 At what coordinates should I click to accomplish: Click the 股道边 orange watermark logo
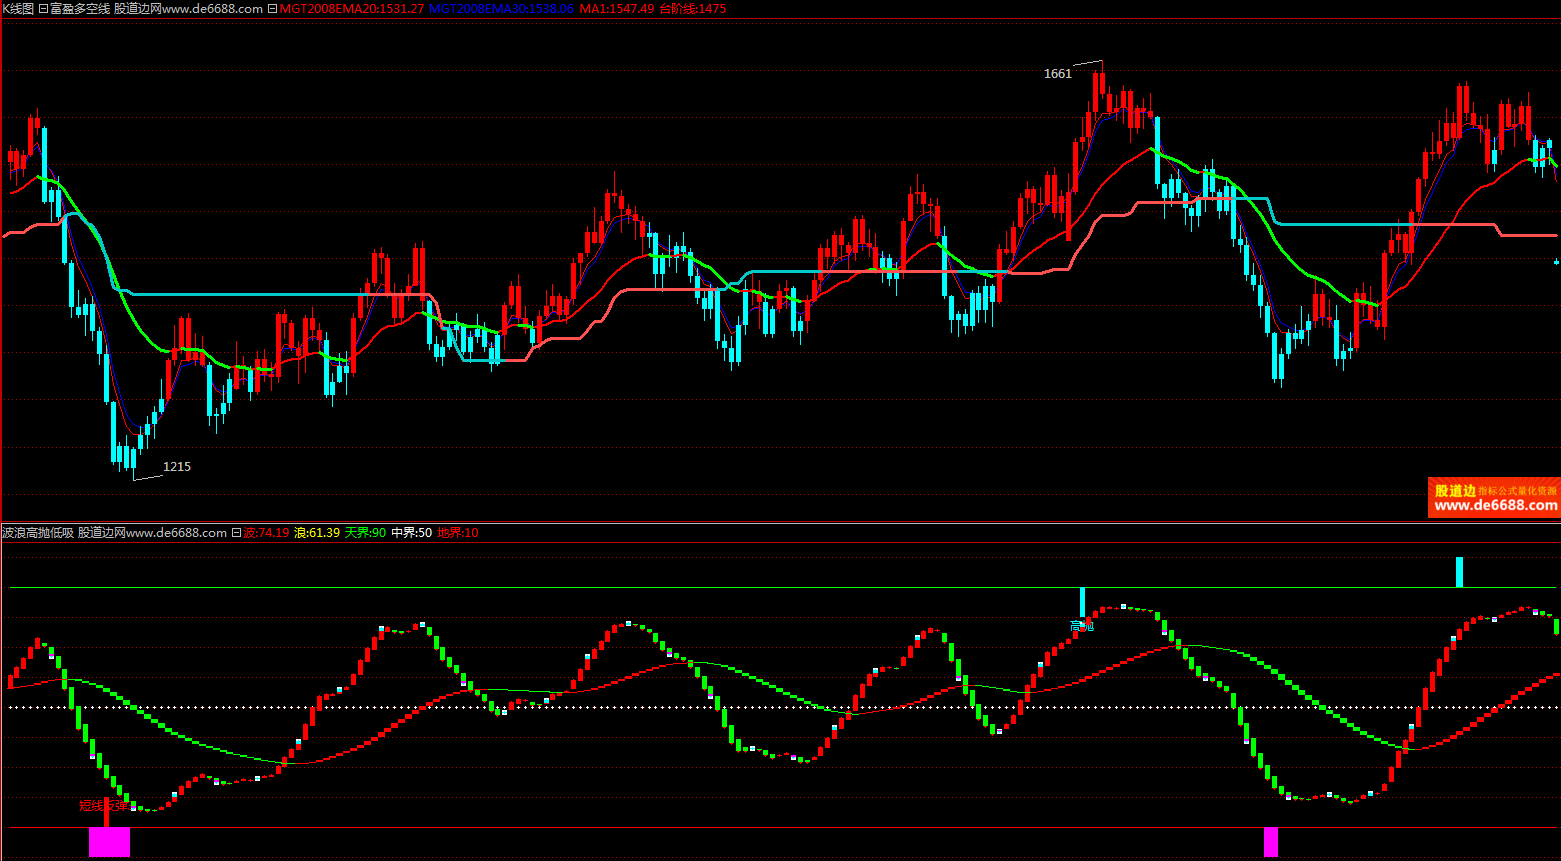coord(1455,491)
